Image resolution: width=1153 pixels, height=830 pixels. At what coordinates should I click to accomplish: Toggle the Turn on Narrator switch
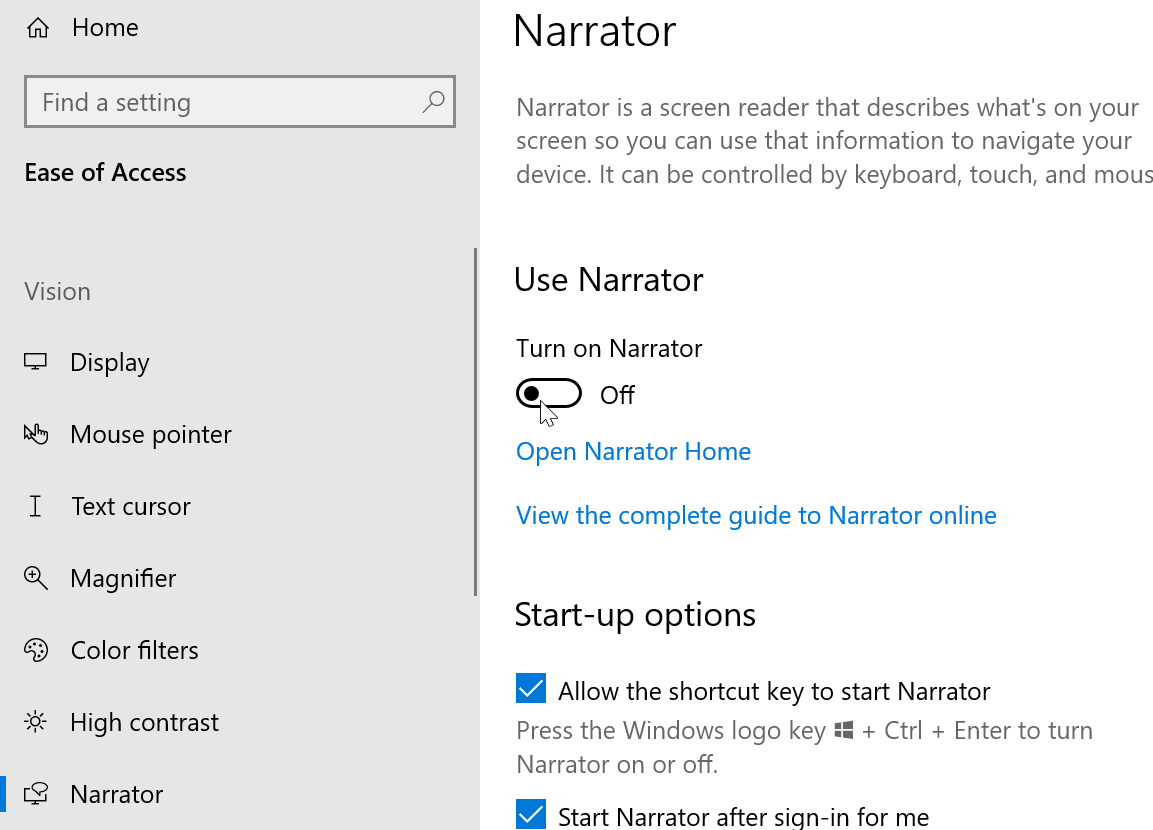coord(549,394)
